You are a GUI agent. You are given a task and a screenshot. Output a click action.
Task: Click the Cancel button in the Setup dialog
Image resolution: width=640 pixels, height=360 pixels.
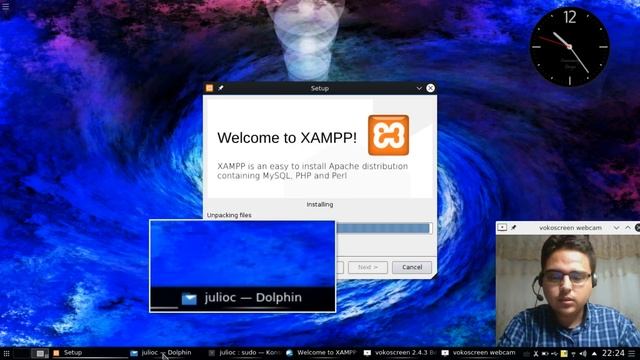pos(412,267)
